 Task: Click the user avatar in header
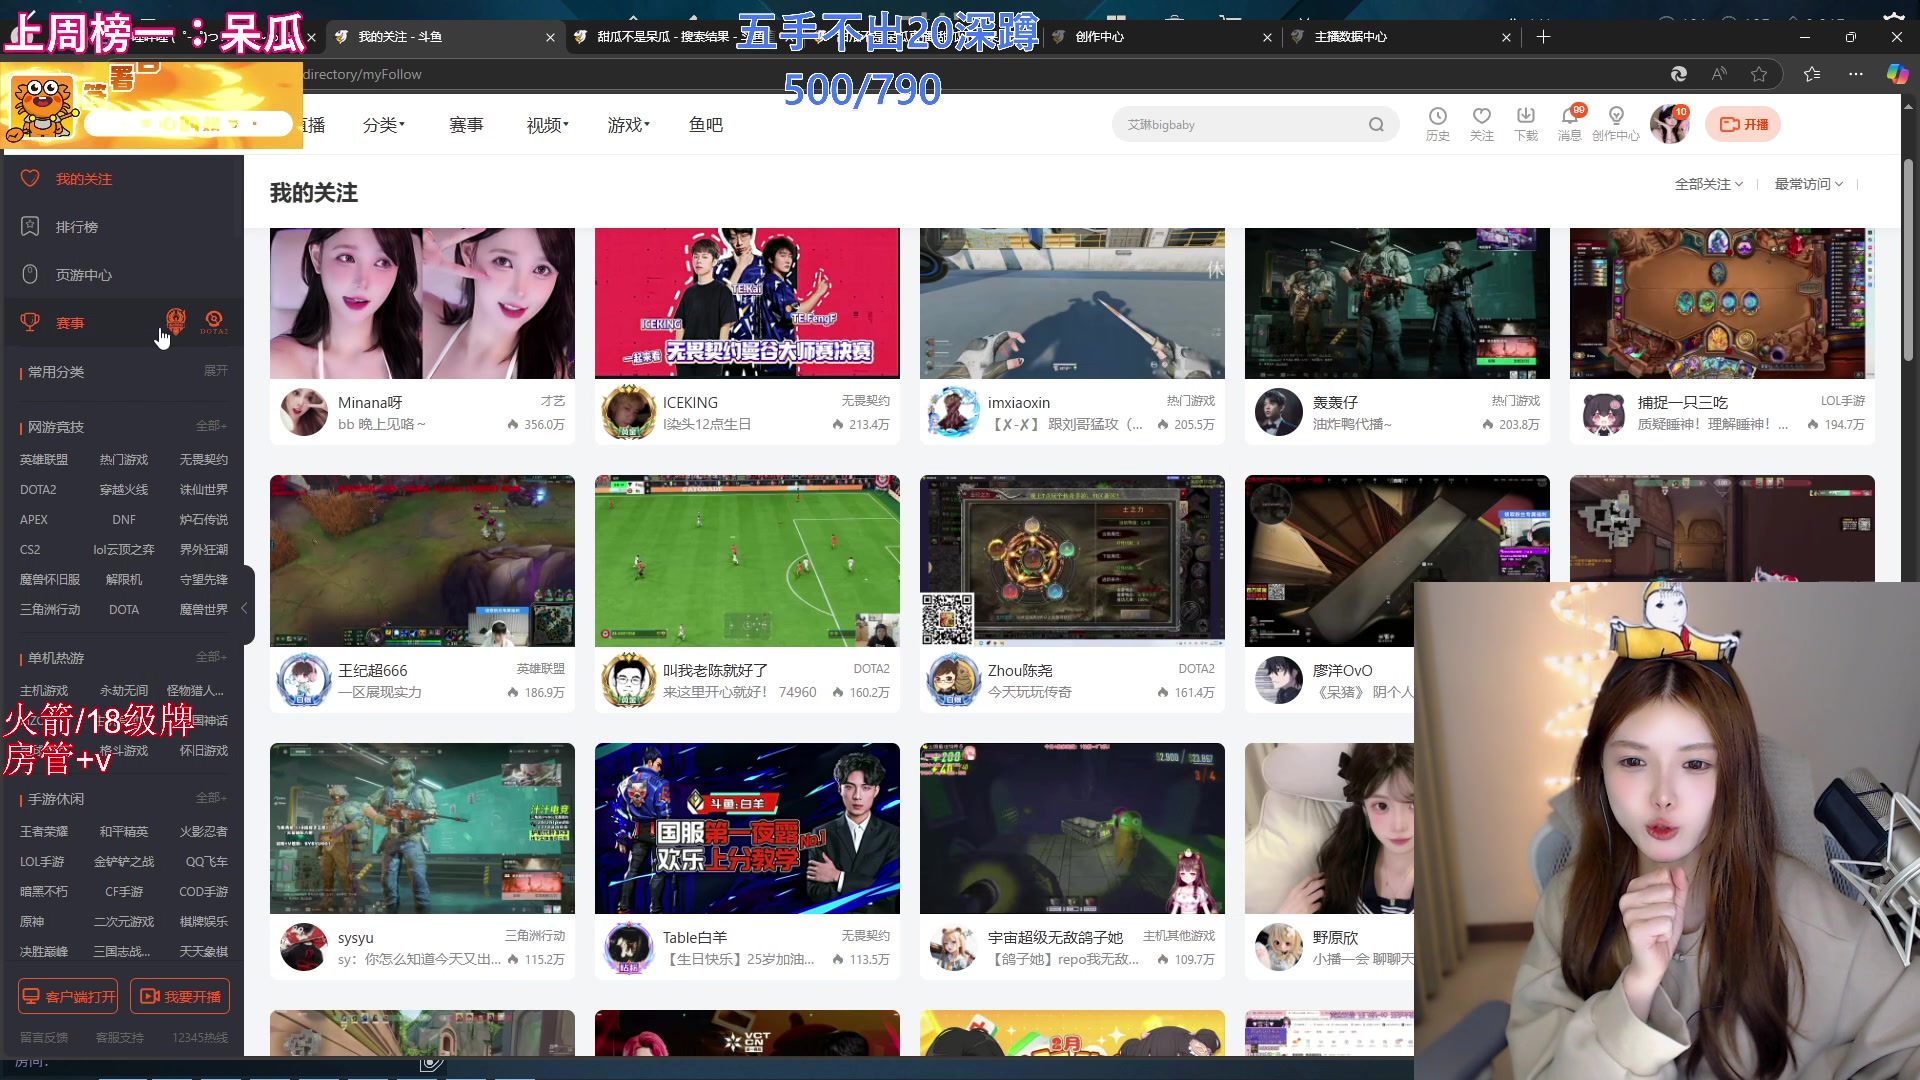pos(1669,124)
